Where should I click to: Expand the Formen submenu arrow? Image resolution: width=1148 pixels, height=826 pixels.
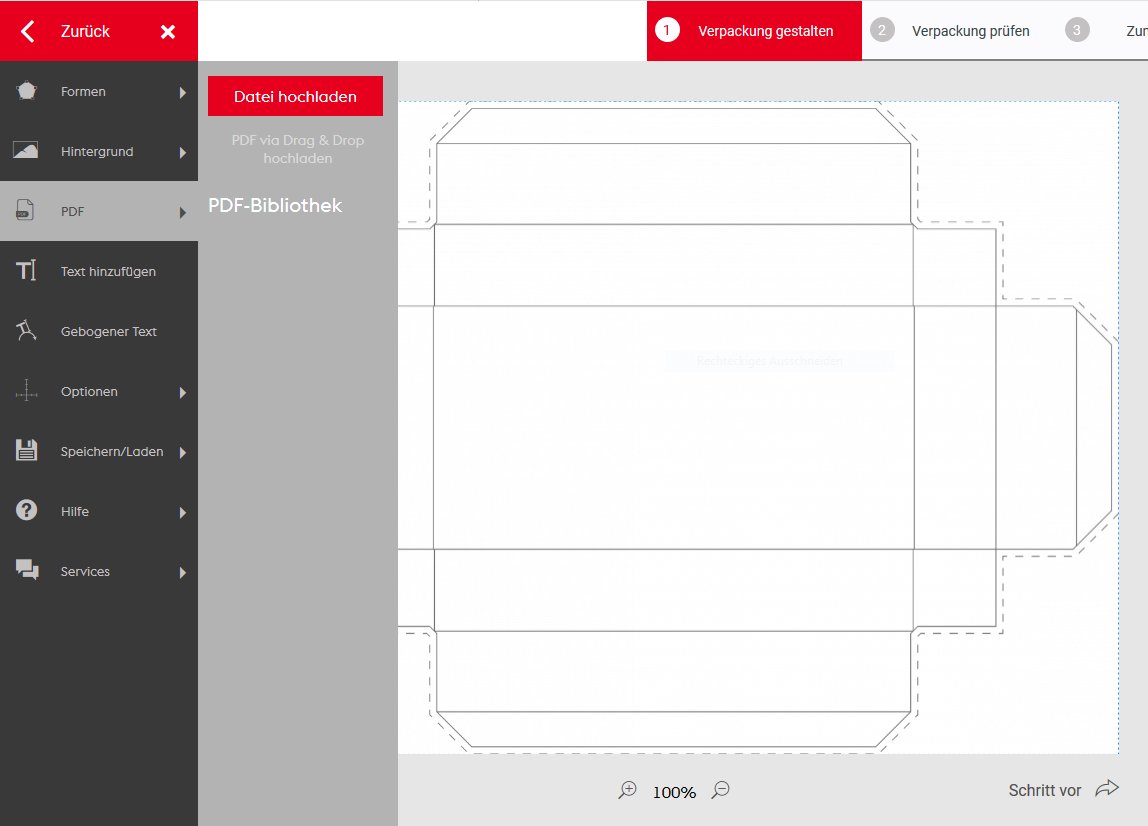point(183,92)
